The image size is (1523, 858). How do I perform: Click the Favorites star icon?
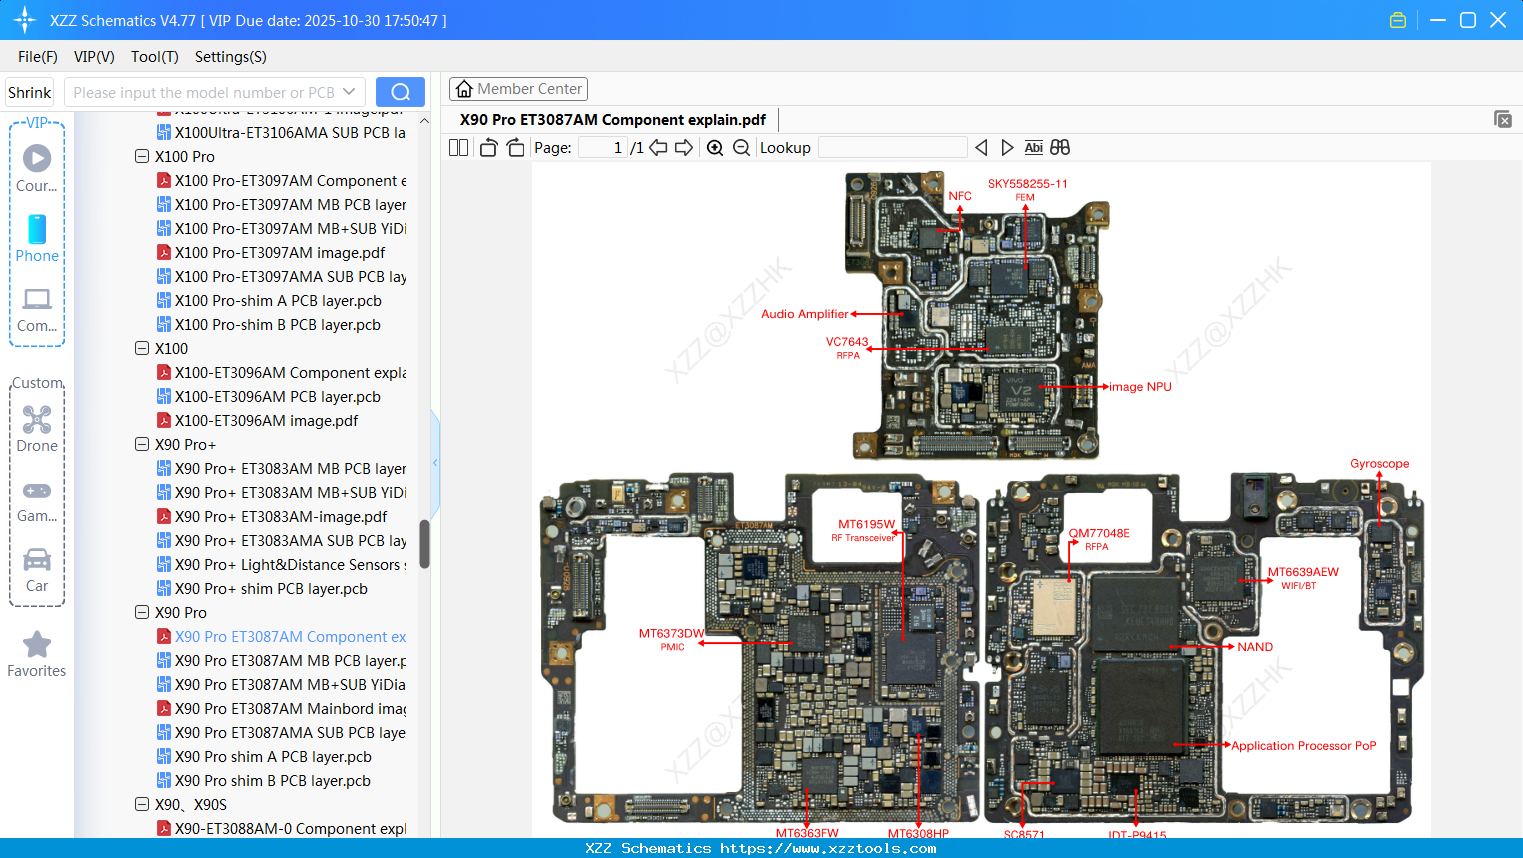37,645
